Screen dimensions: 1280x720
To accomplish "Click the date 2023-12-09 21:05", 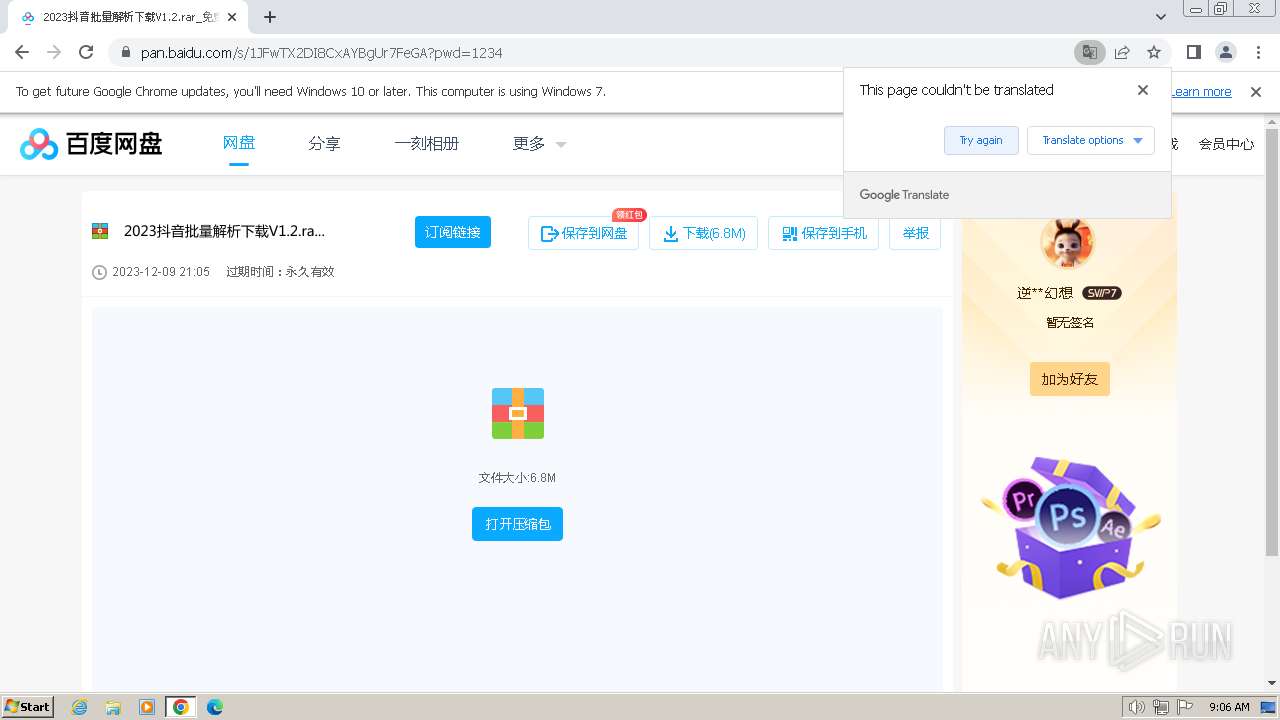I will (161, 272).
